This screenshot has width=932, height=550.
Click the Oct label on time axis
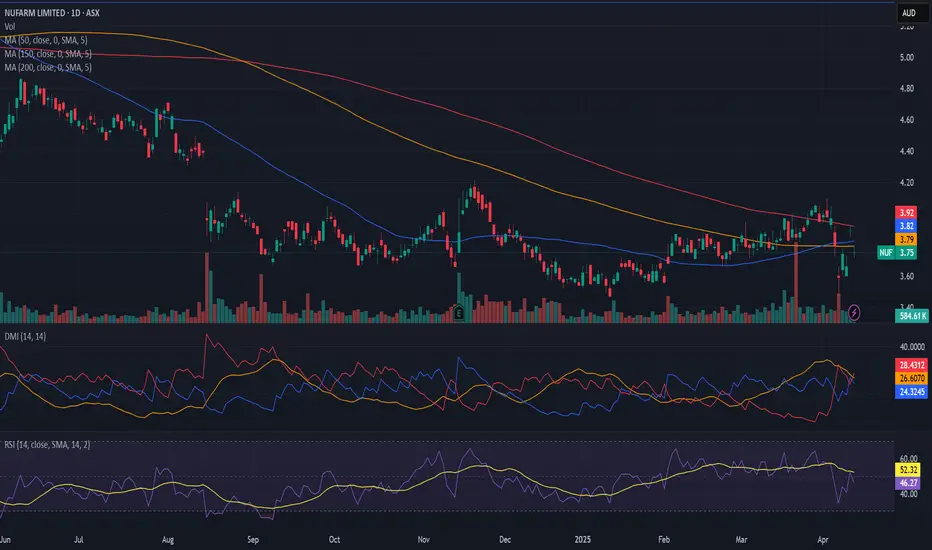coord(334,540)
